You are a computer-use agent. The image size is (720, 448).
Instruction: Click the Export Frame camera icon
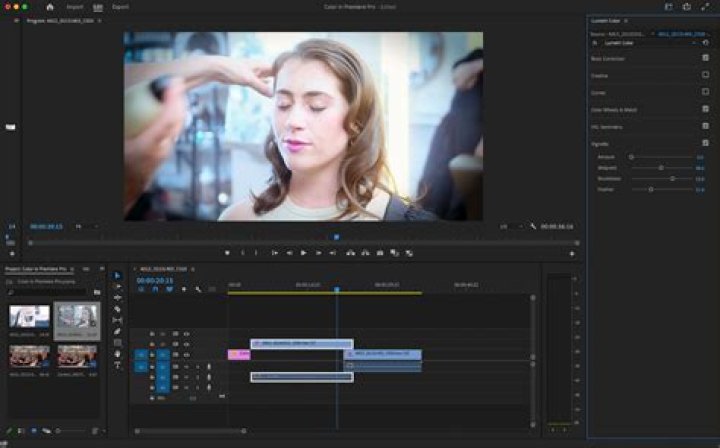(x=380, y=253)
